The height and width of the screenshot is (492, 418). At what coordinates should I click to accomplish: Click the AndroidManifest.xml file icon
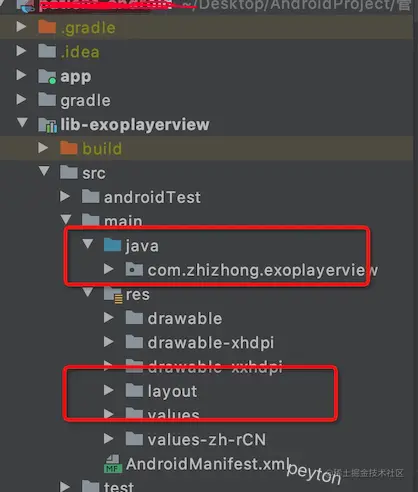pos(113,464)
